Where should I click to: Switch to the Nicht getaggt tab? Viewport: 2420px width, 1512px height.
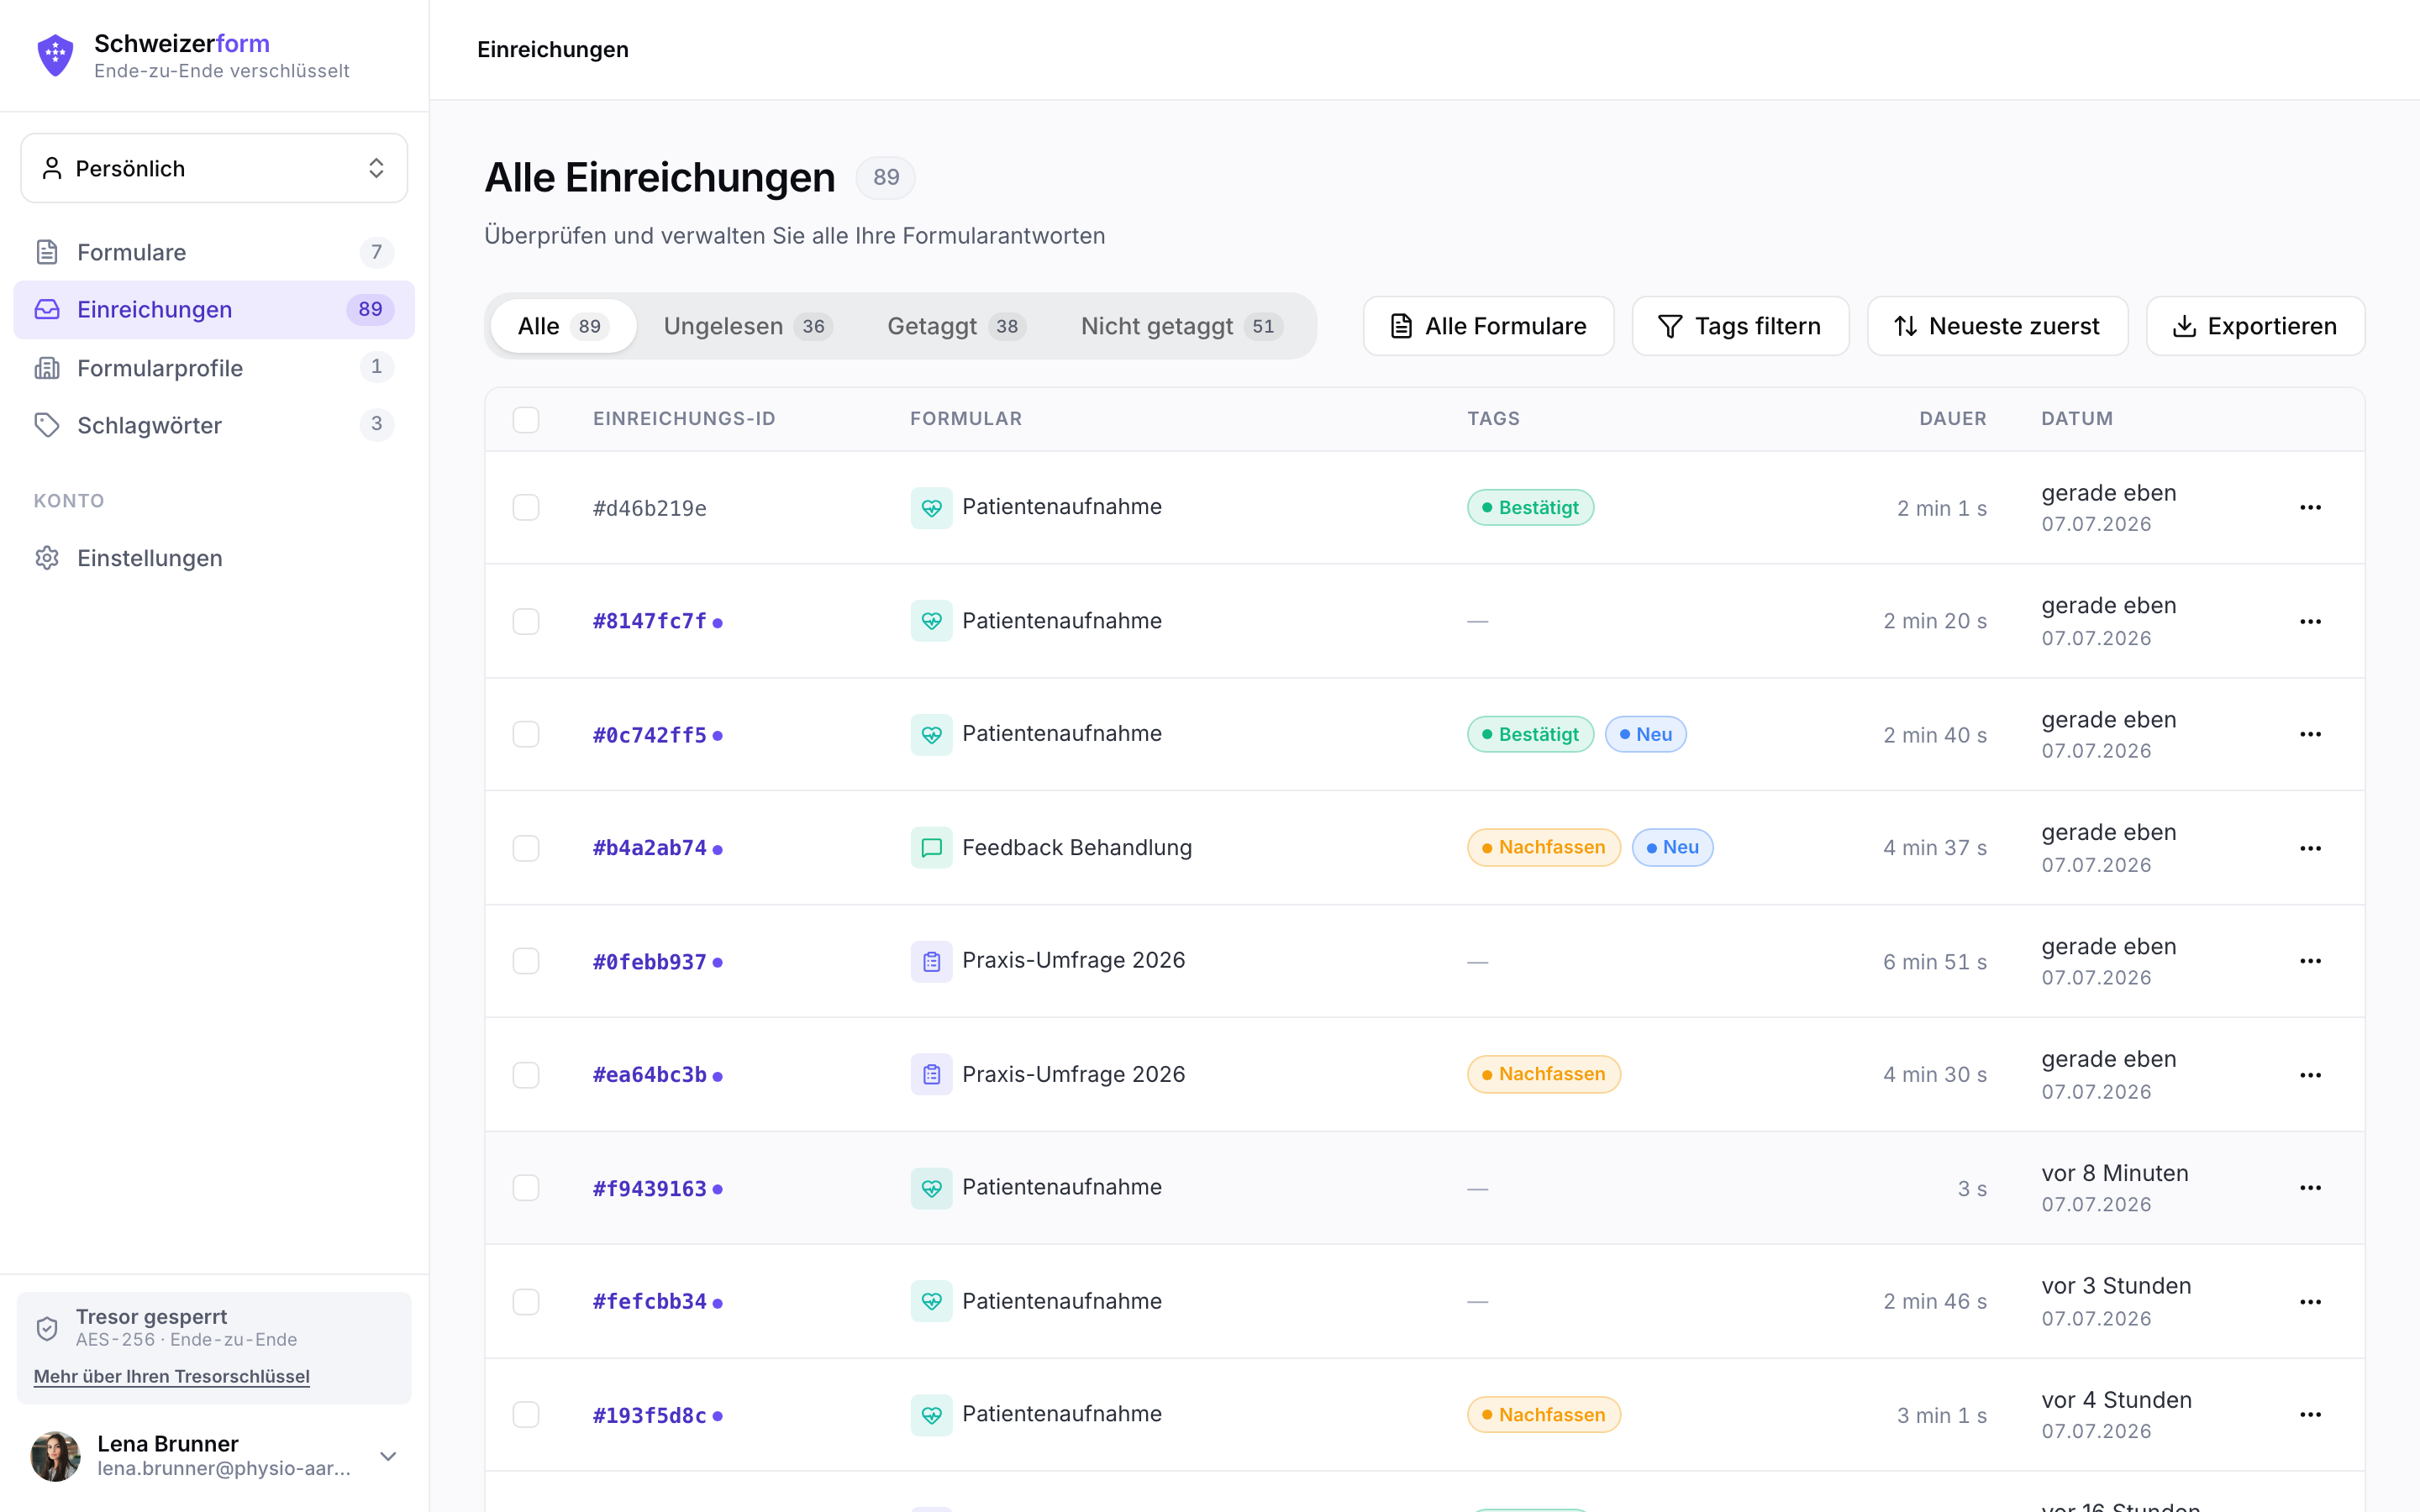[1181, 326]
